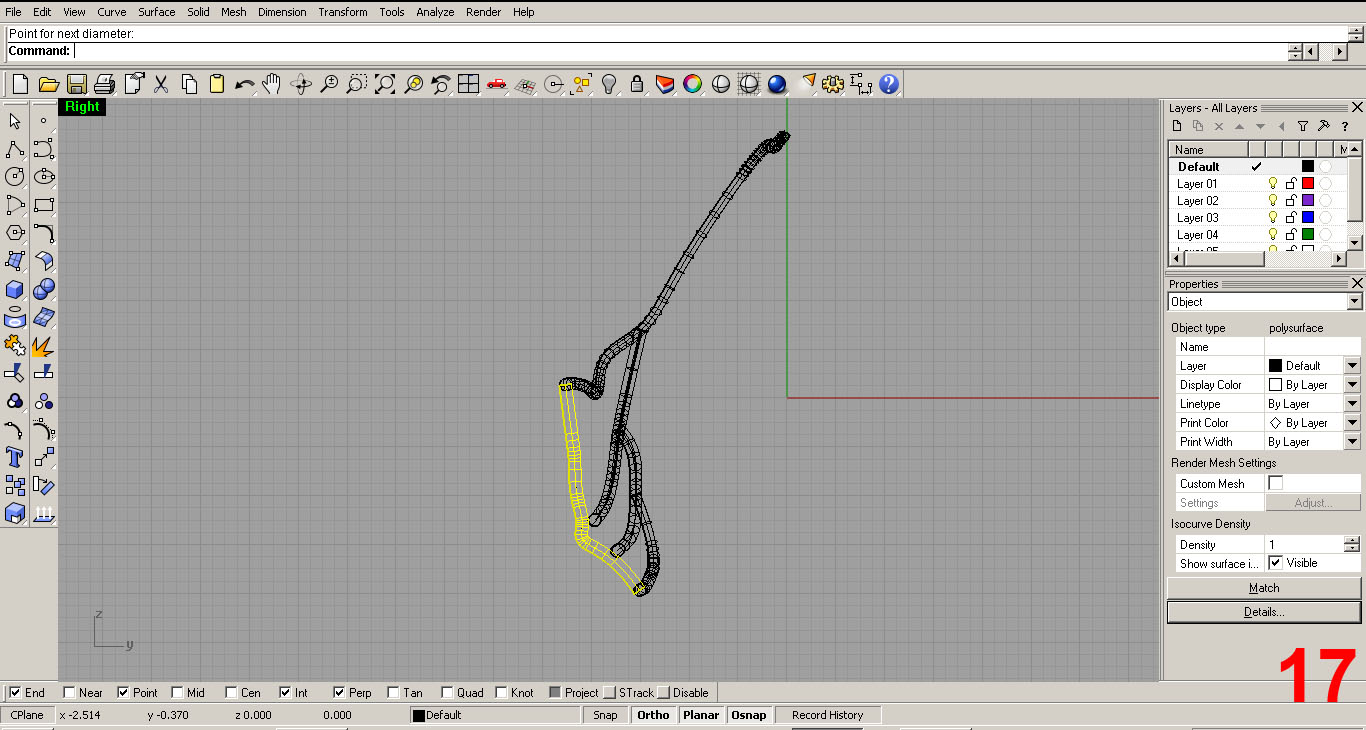Select the Polyline tool
This screenshot has height=730, width=1366.
[x=15, y=149]
